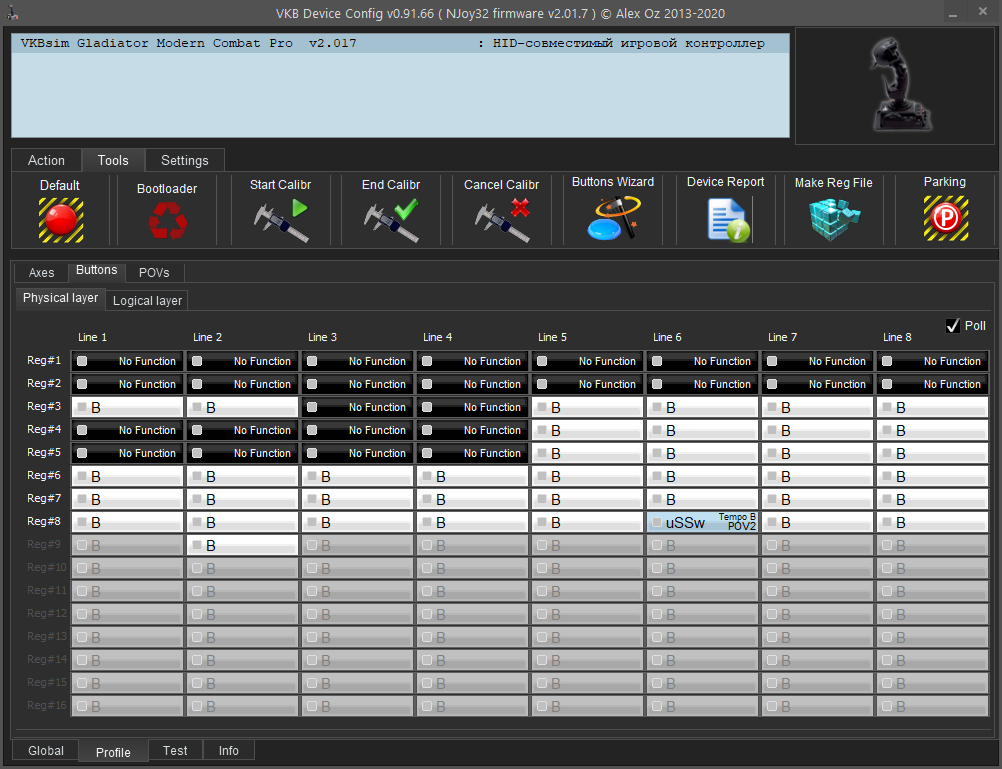Image resolution: width=1002 pixels, height=769 pixels.
Task: Switch to the Action tab
Action: coord(46,160)
